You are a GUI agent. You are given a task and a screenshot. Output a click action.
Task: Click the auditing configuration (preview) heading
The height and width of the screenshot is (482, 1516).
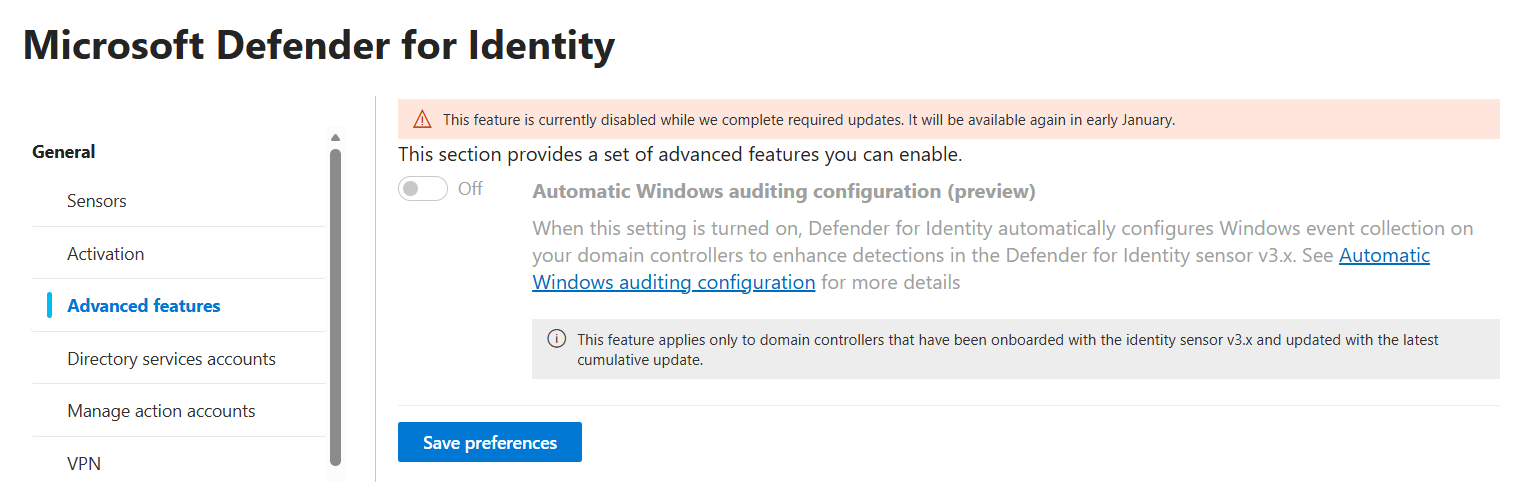tap(784, 191)
